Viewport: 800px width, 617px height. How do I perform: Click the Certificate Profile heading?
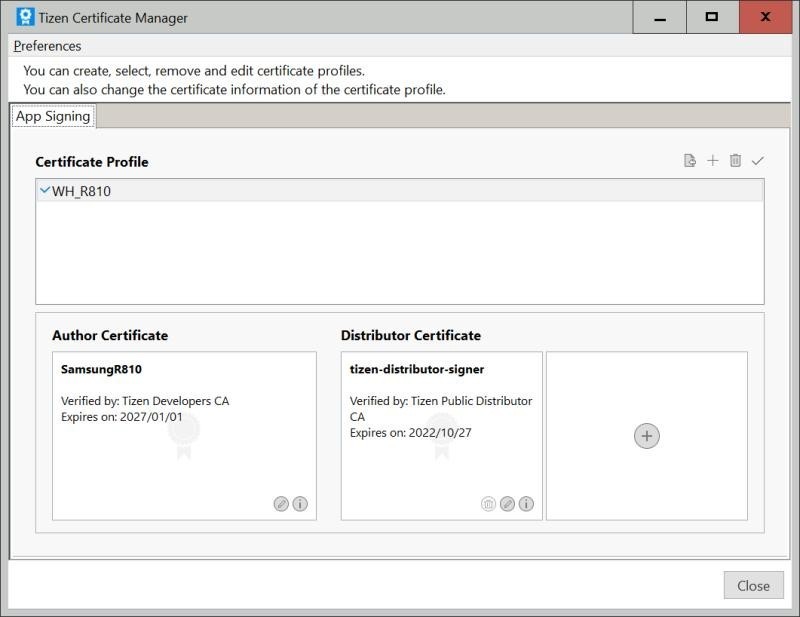[x=92, y=162]
